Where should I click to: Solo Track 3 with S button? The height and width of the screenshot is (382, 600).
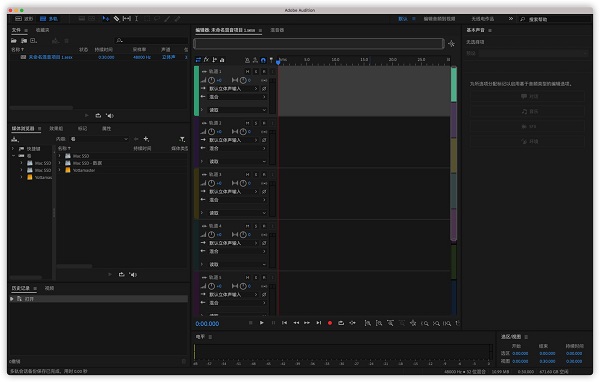click(256, 175)
